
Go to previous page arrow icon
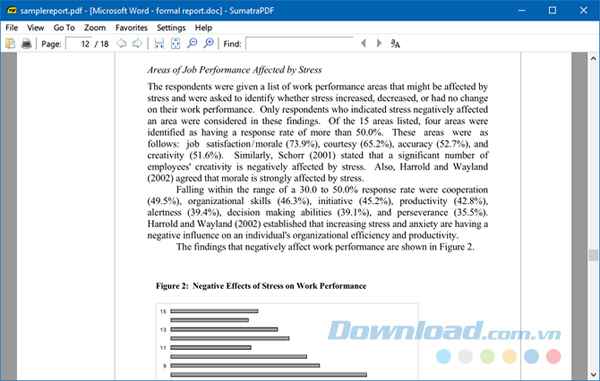click(122, 44)
